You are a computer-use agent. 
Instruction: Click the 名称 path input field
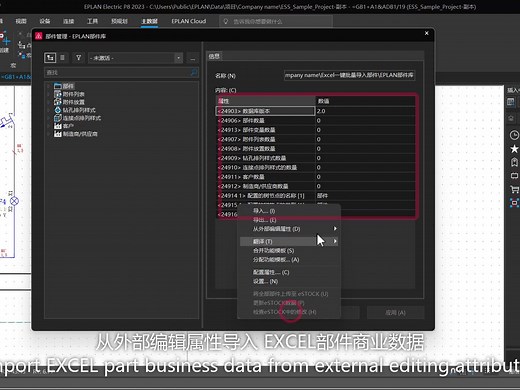(349, 75)
